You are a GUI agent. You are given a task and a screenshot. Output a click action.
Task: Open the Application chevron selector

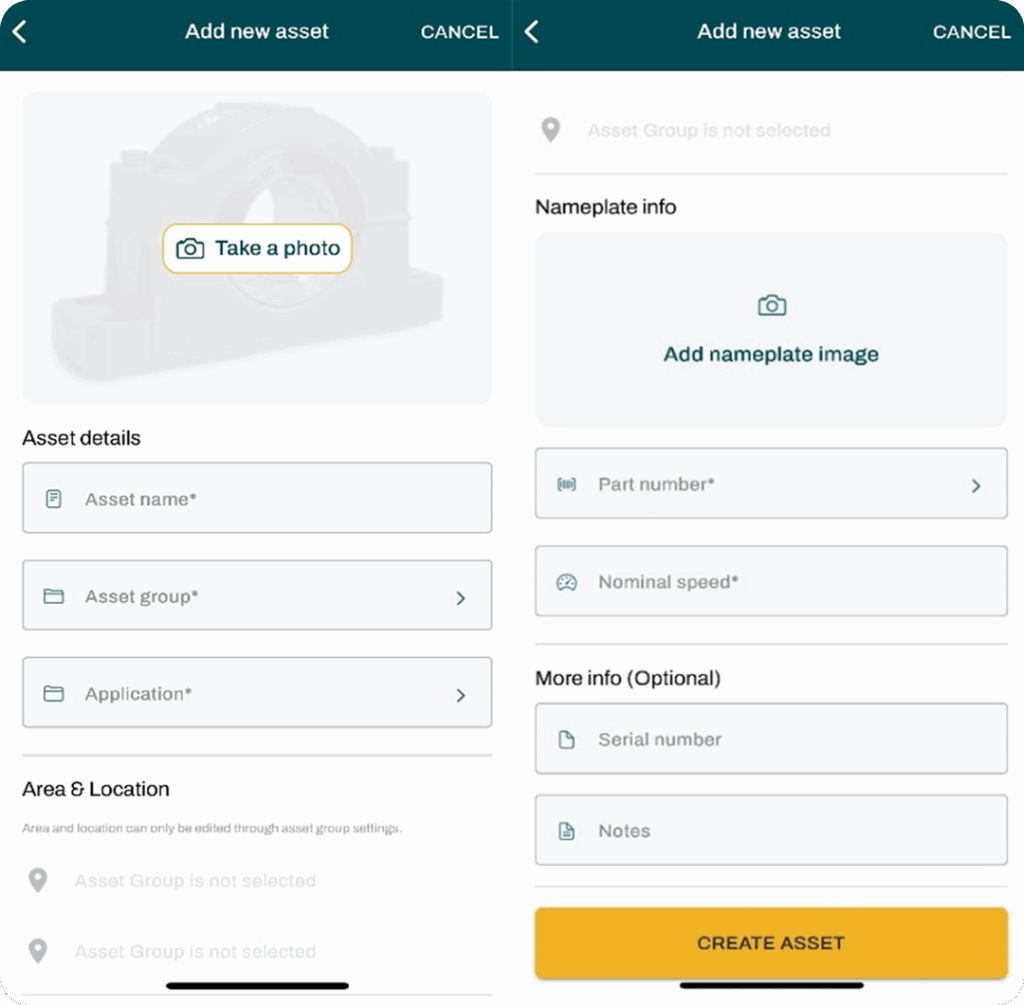[x=461, y=695]
